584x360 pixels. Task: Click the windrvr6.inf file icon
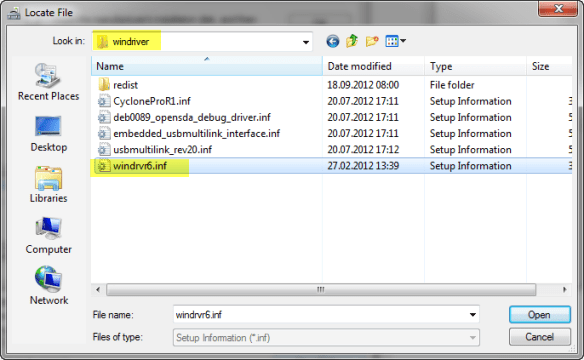(x=104, y=166)
